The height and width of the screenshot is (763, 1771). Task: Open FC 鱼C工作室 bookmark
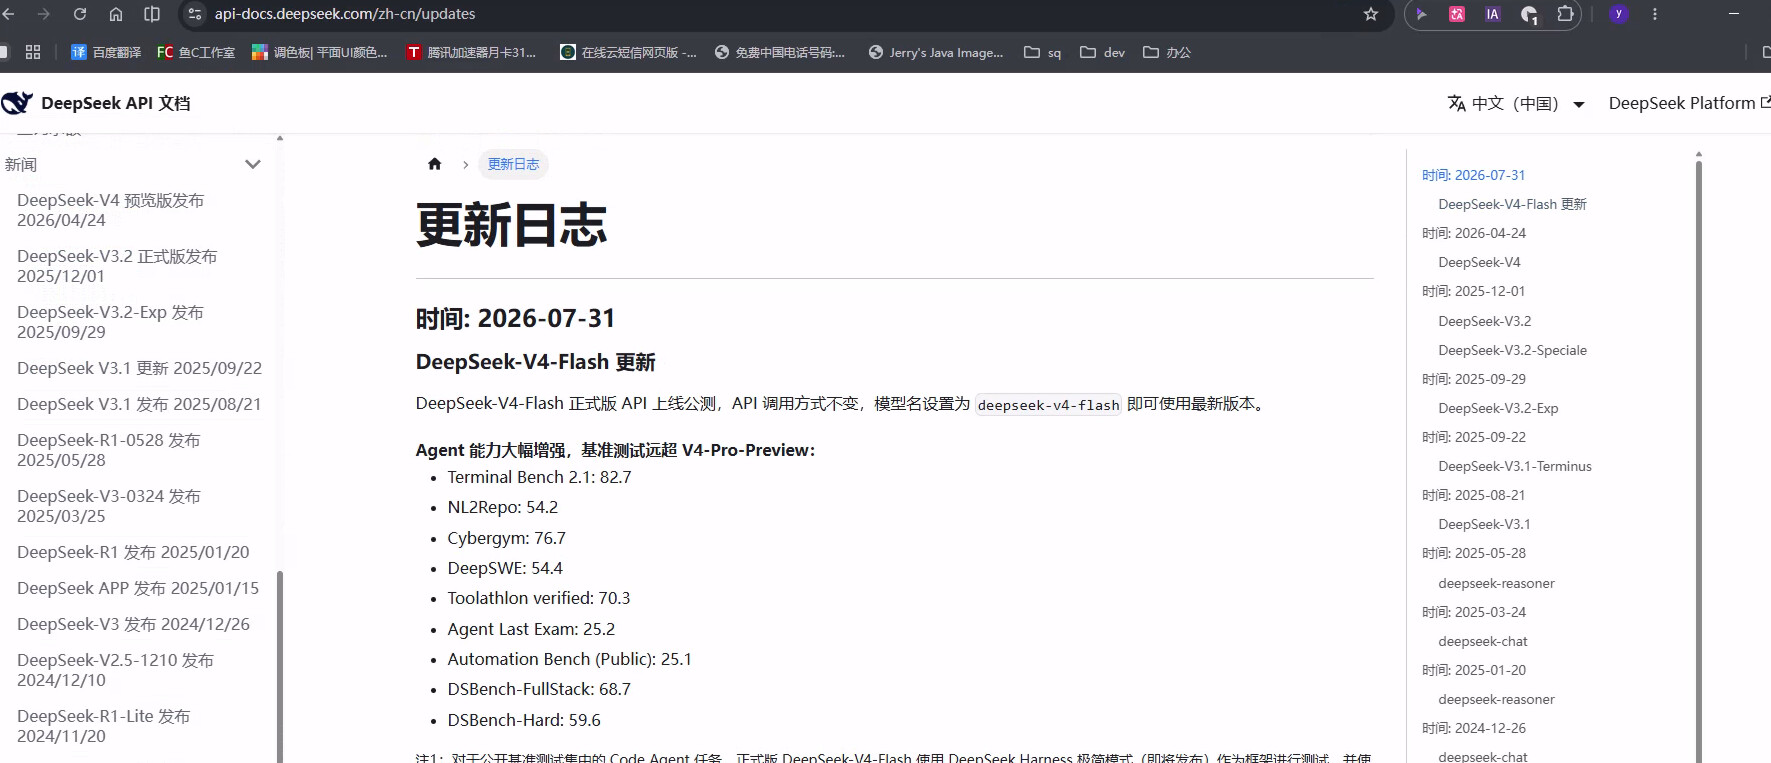pos(196,52)
